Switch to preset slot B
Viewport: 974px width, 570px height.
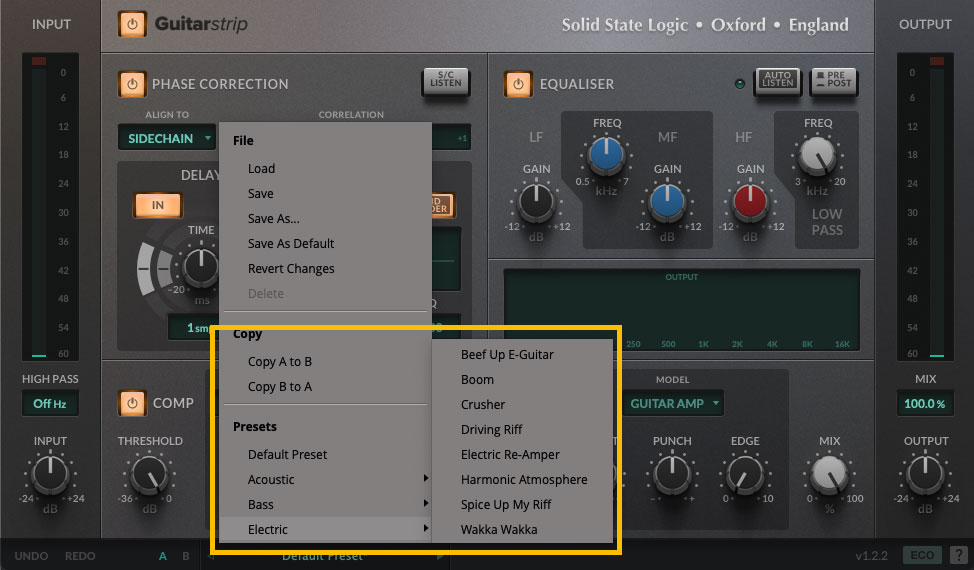click(x=186, y=556)
